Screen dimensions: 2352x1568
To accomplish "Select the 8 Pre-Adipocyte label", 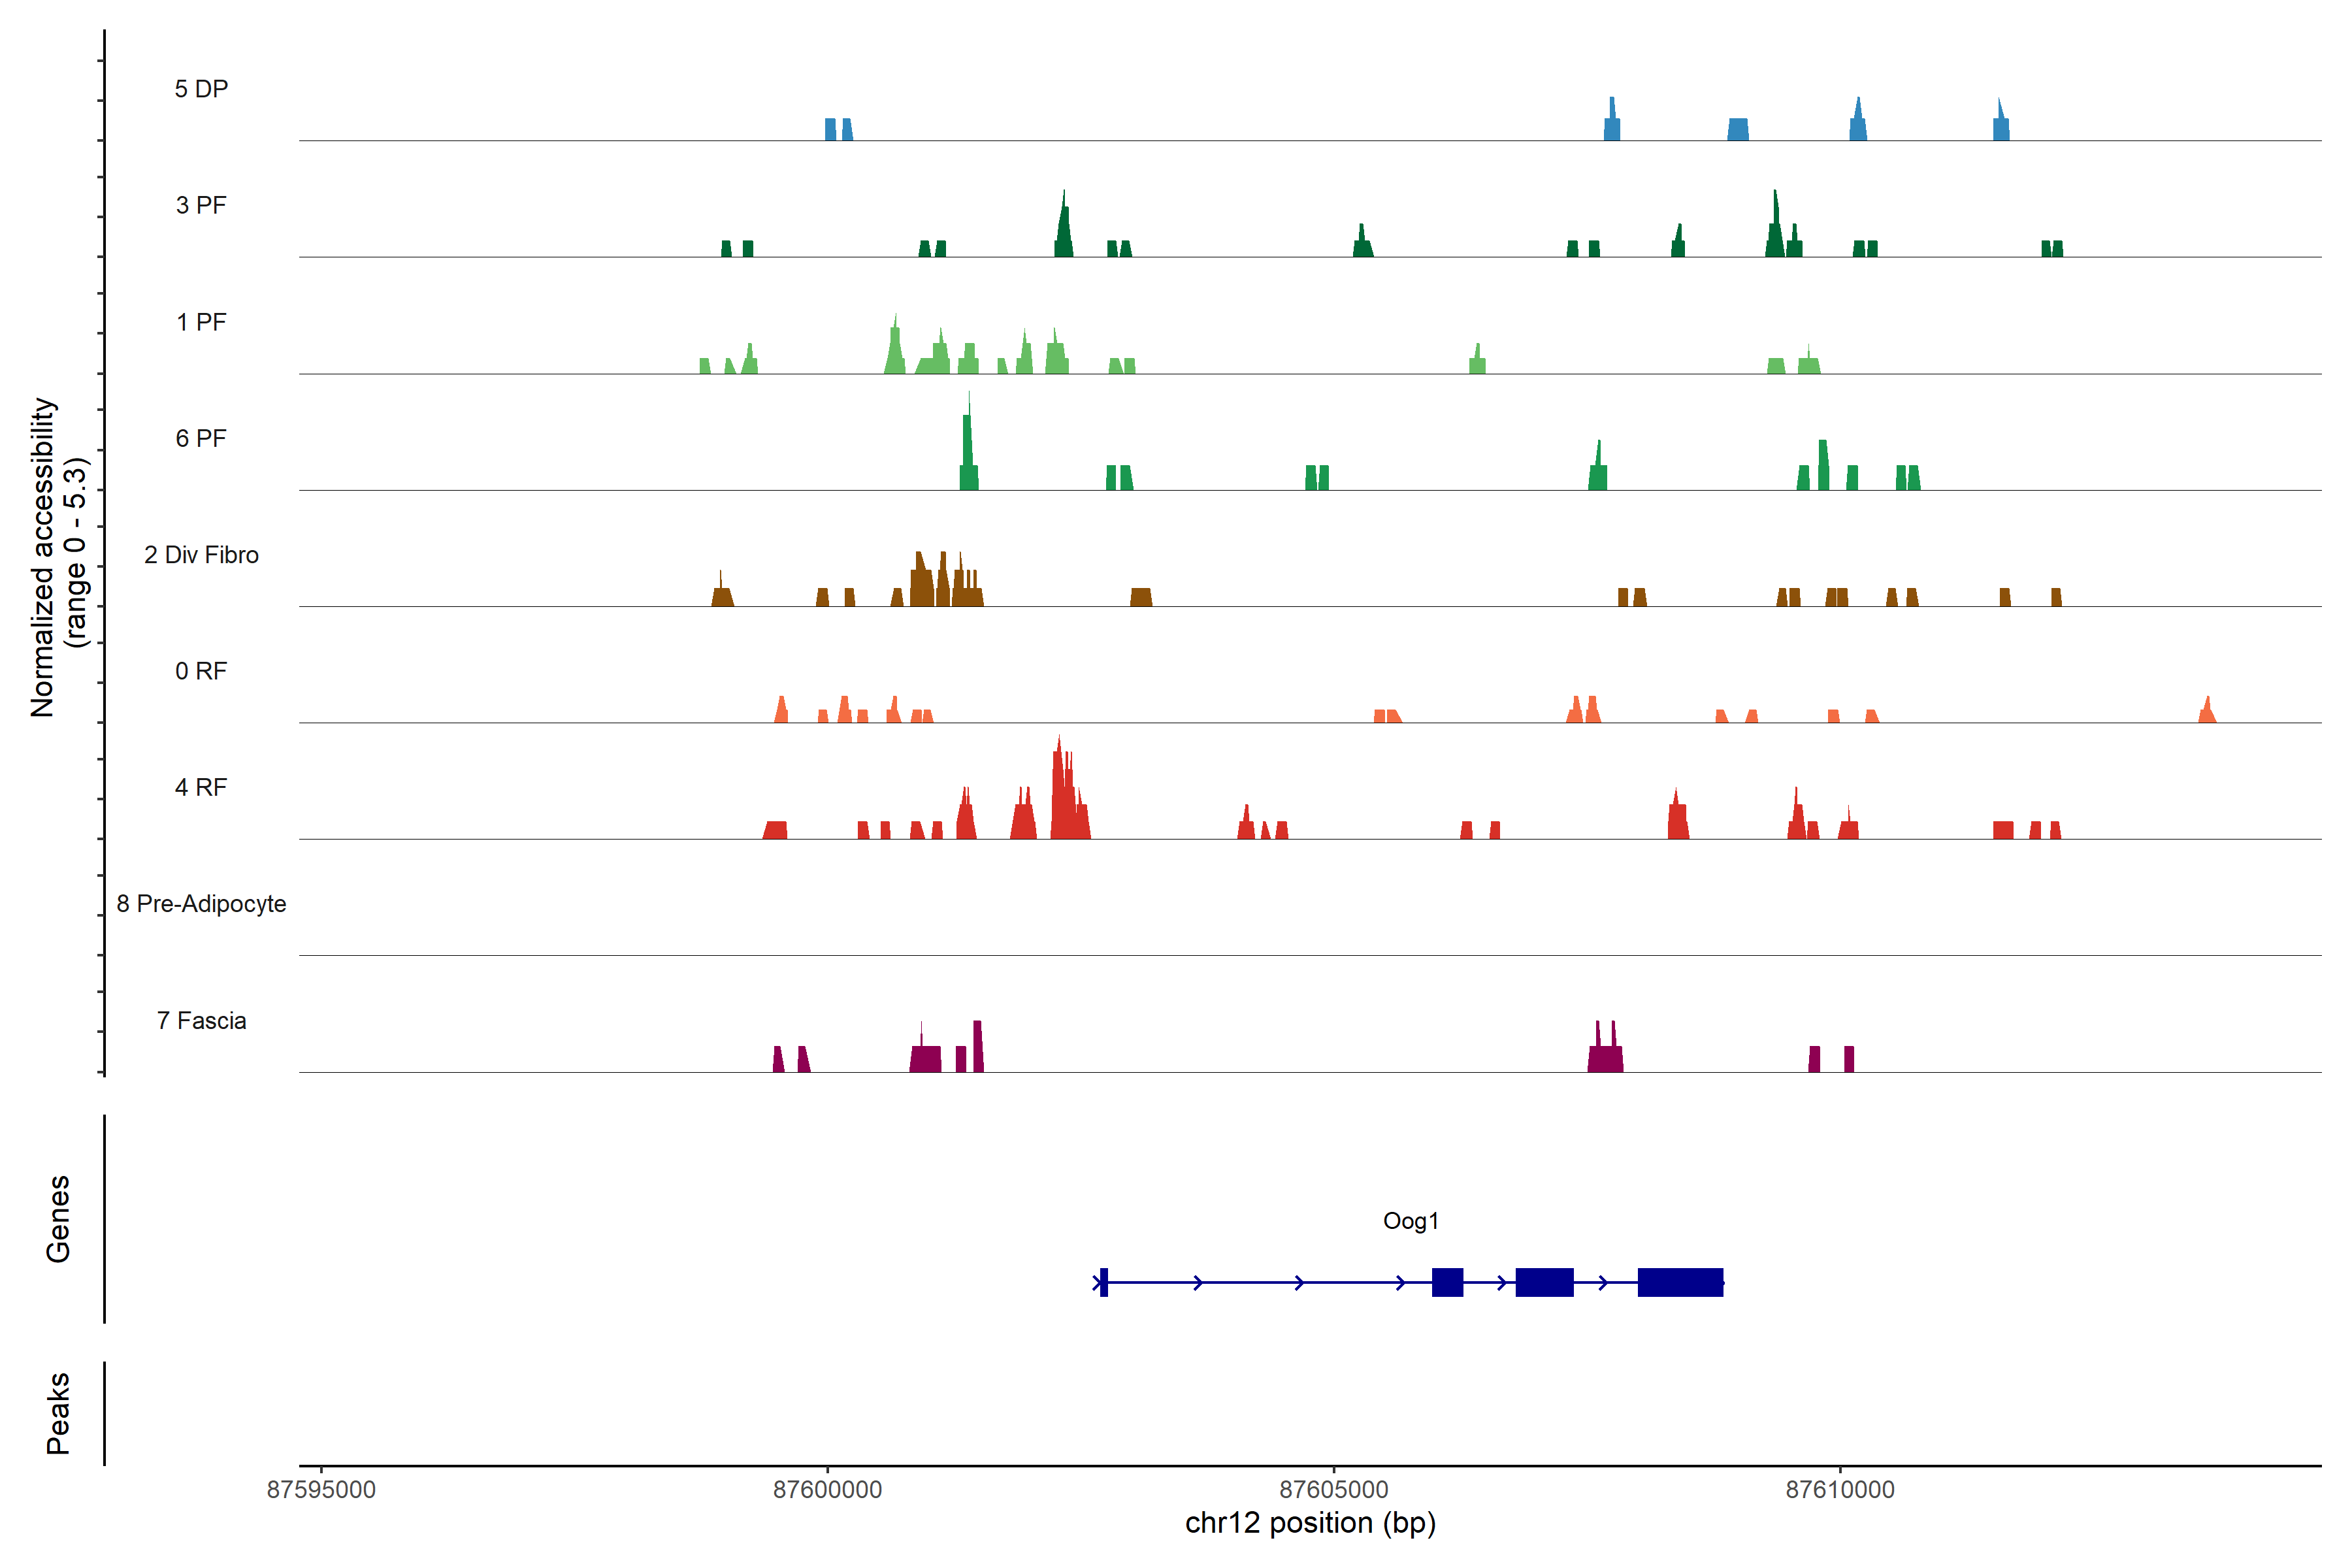I will click(201, 904).
